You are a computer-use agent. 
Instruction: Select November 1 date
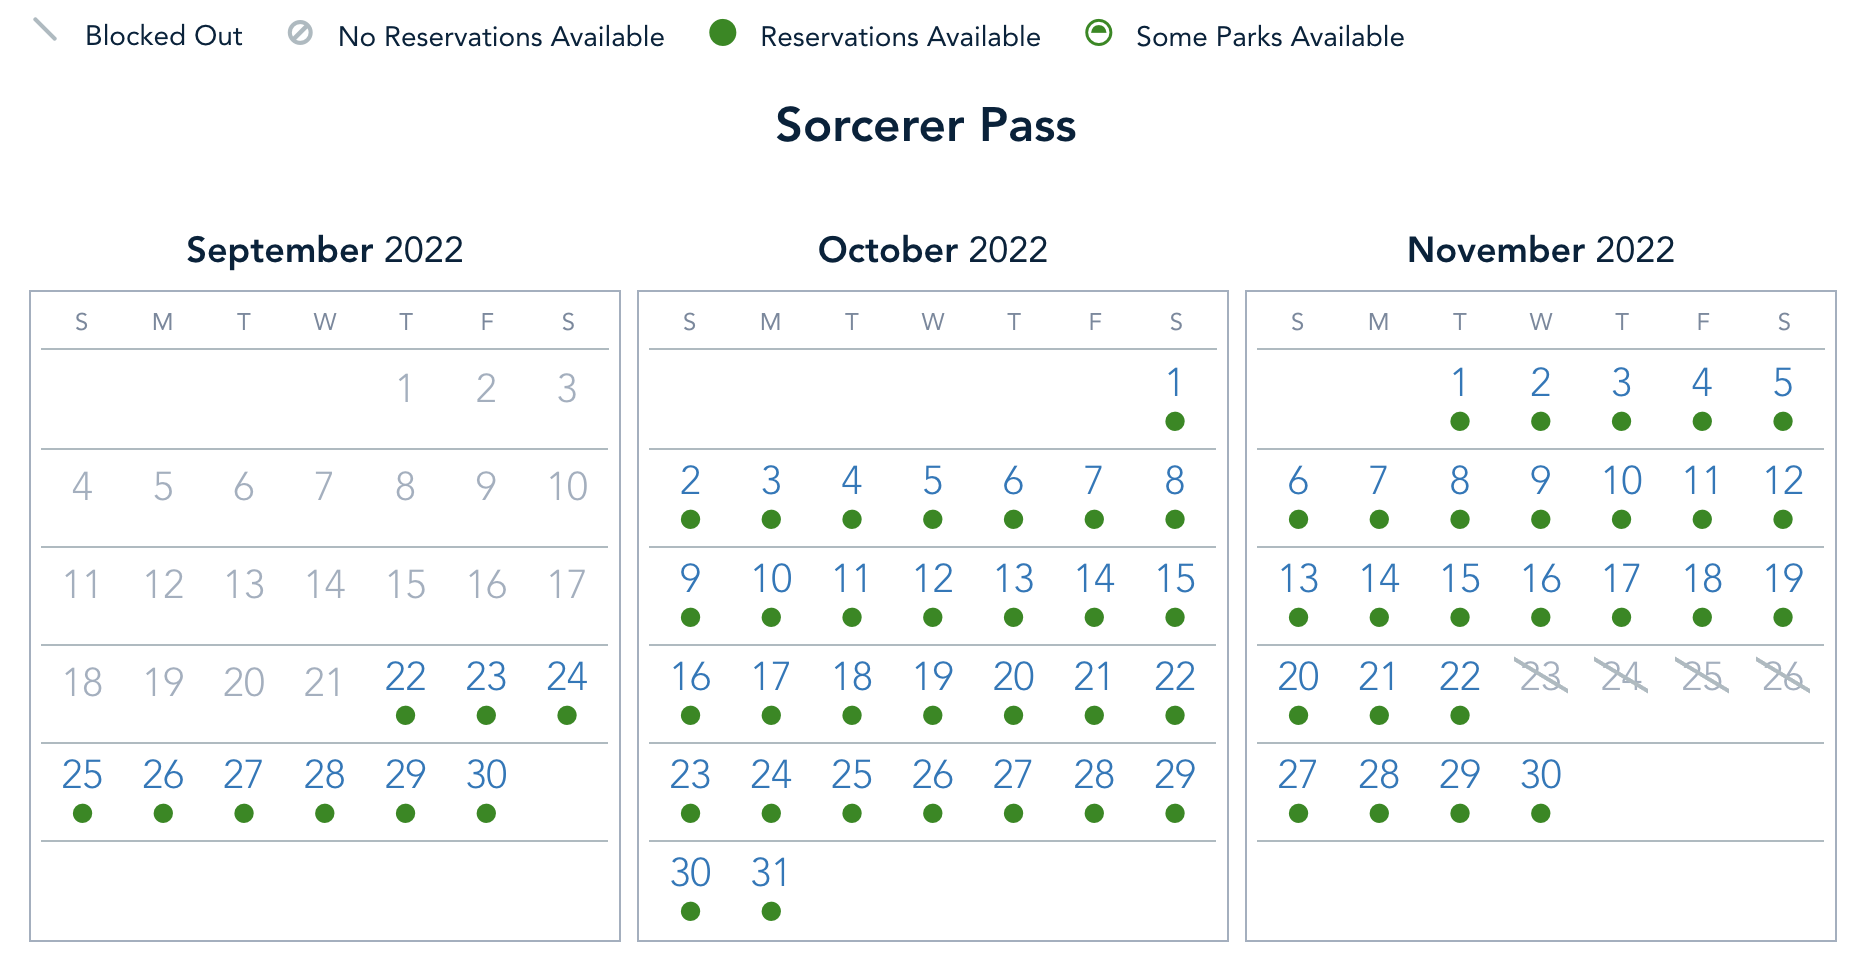(x=1459, y=383)
